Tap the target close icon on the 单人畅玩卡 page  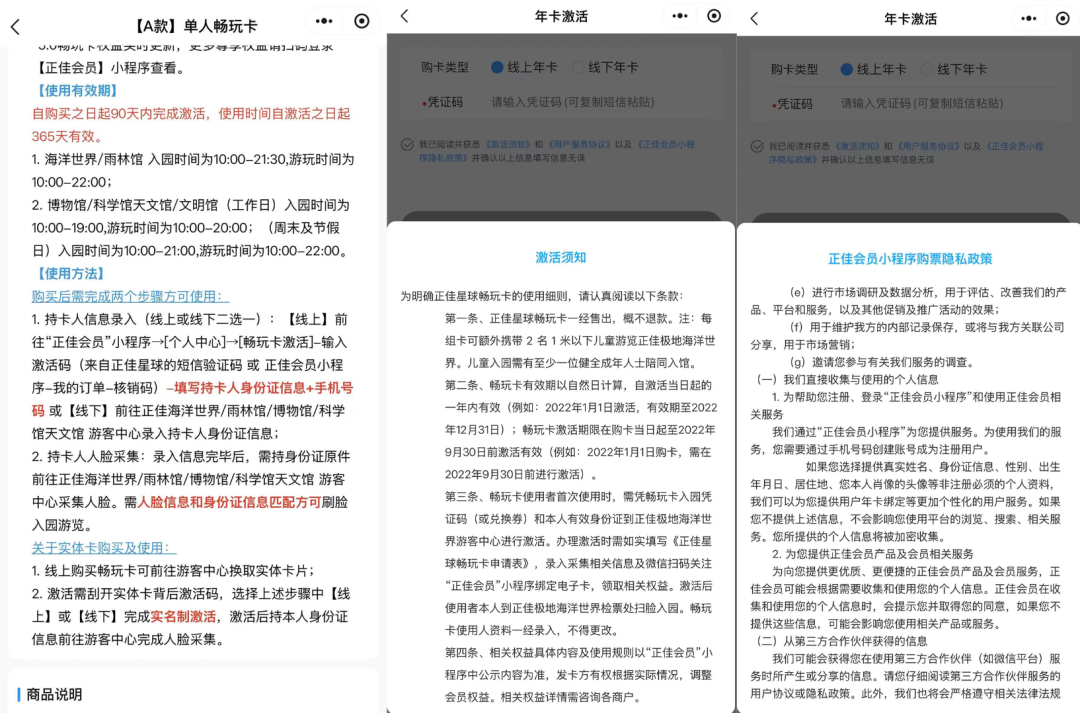click(x=362, y=21)
